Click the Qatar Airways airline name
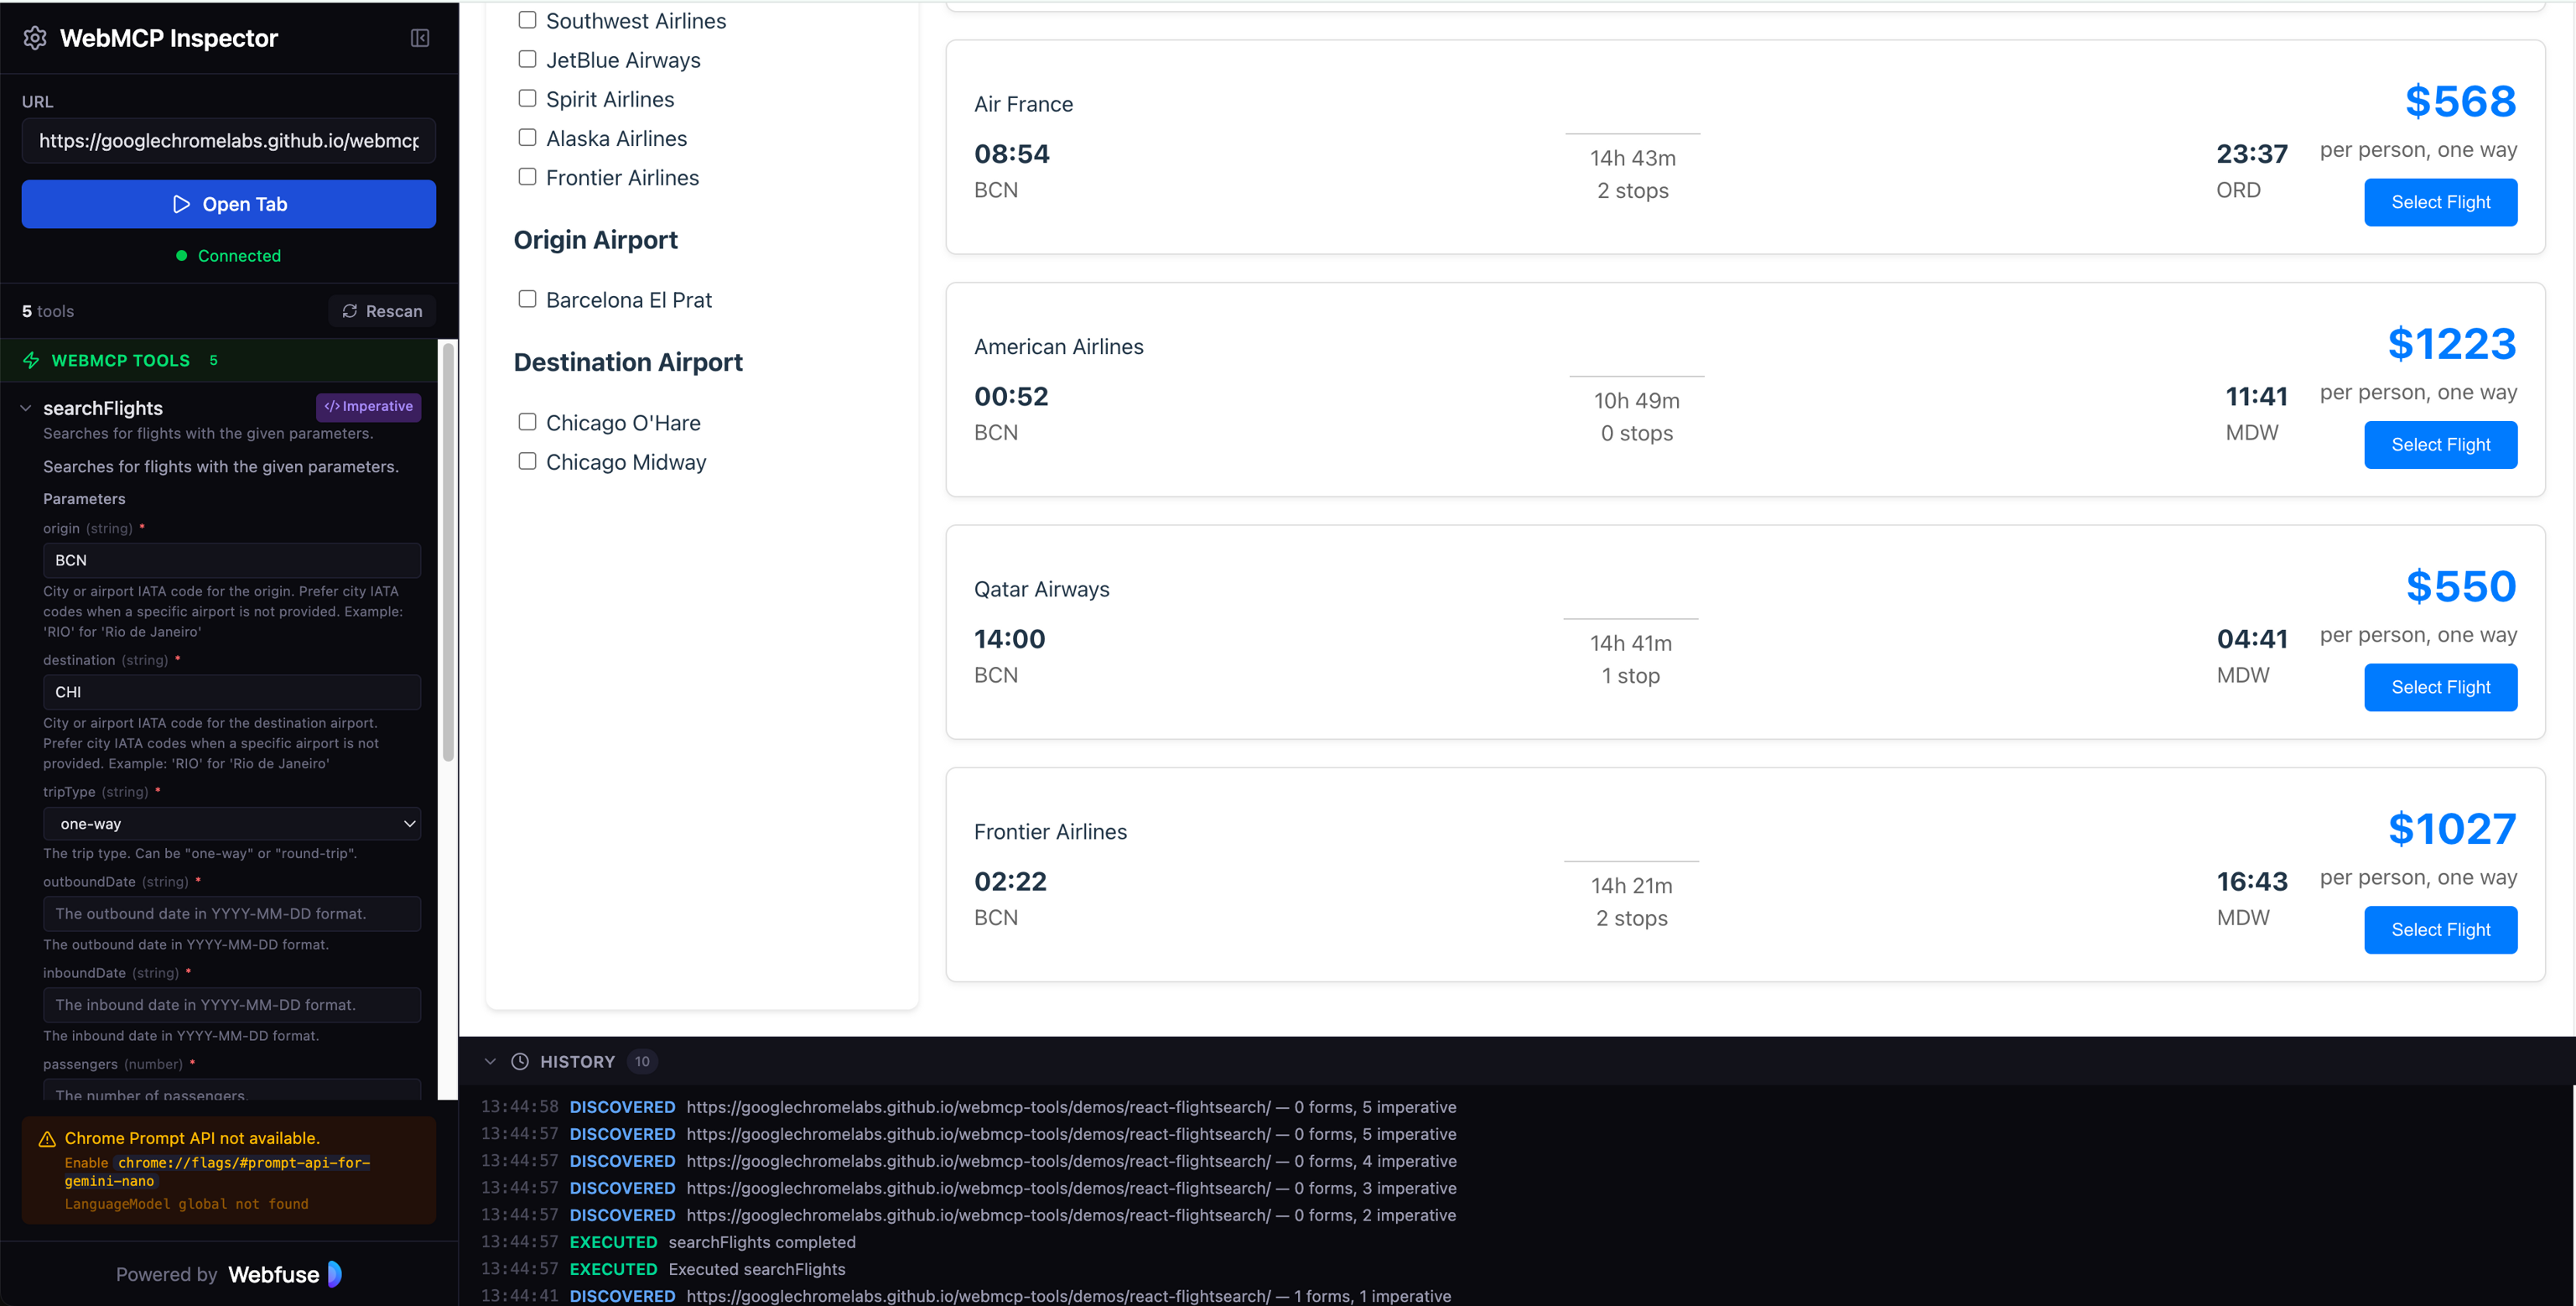The width and height of the screenshot is (2576, 1306). click(x=1041, y=589)
